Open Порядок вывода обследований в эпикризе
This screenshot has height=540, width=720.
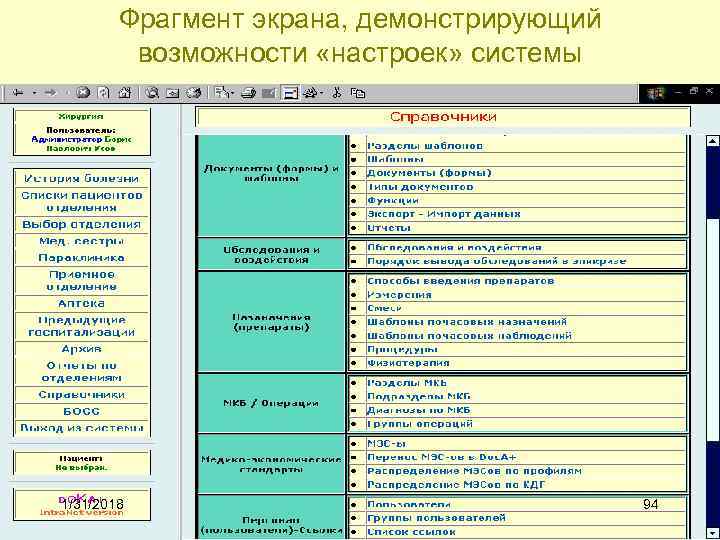pyautogui.click(x=496, y=261)
